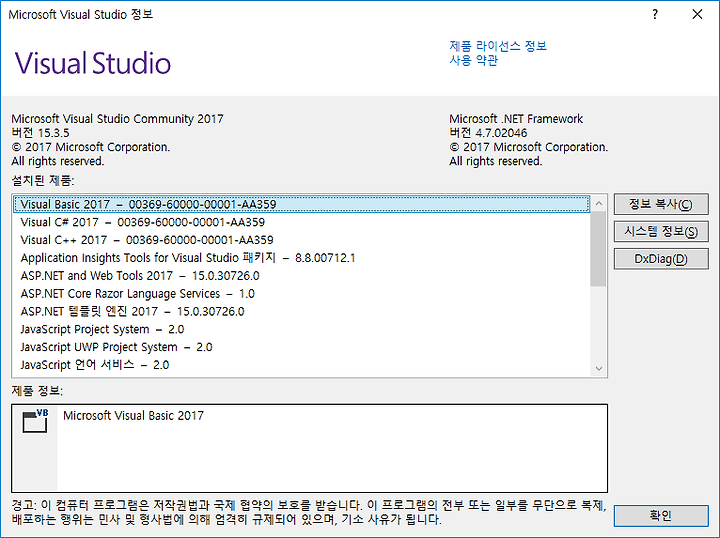This screenshot has width=720, height=538.
Task: Close the Visual Studio 정보 dialog
Action: (697, 14)
